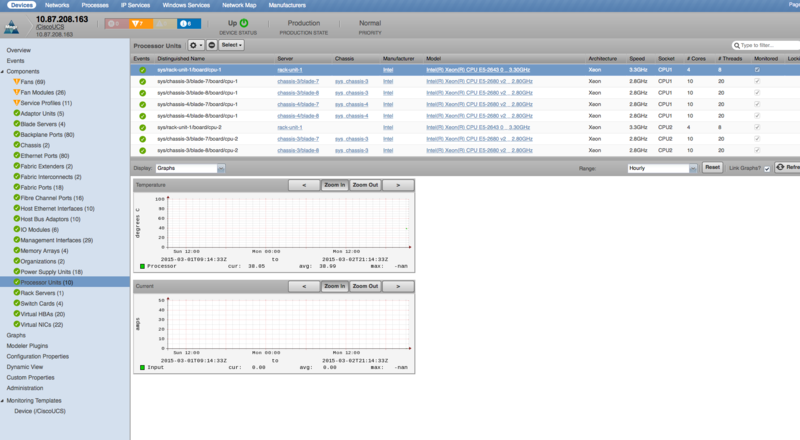
Task: Open the Windows Services tab
Action: pos(186,5)
